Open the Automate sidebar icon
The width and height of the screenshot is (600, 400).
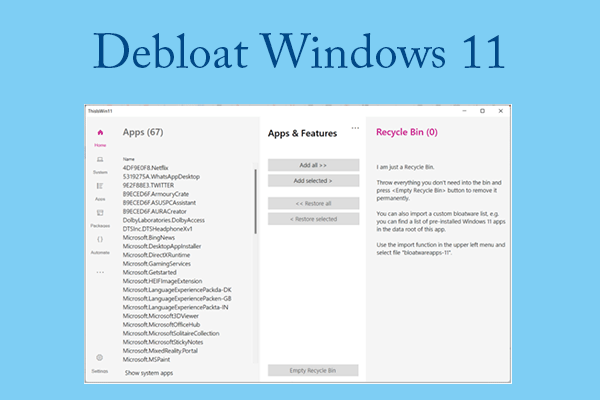[100, 240]
